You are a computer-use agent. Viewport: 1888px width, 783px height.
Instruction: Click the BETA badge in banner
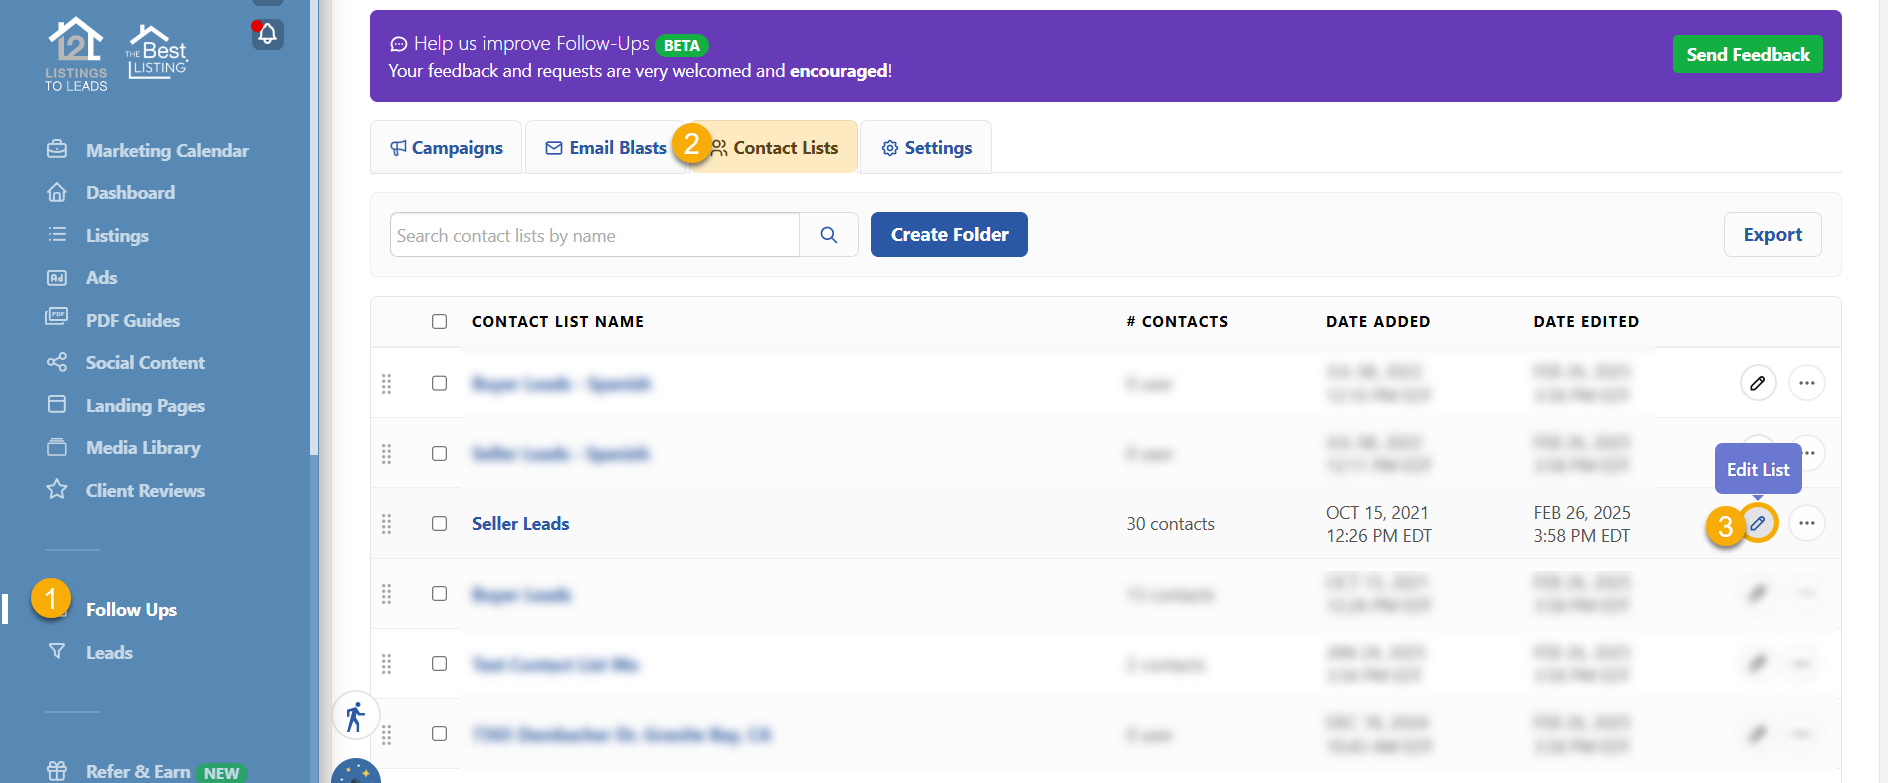coord(681,45)
